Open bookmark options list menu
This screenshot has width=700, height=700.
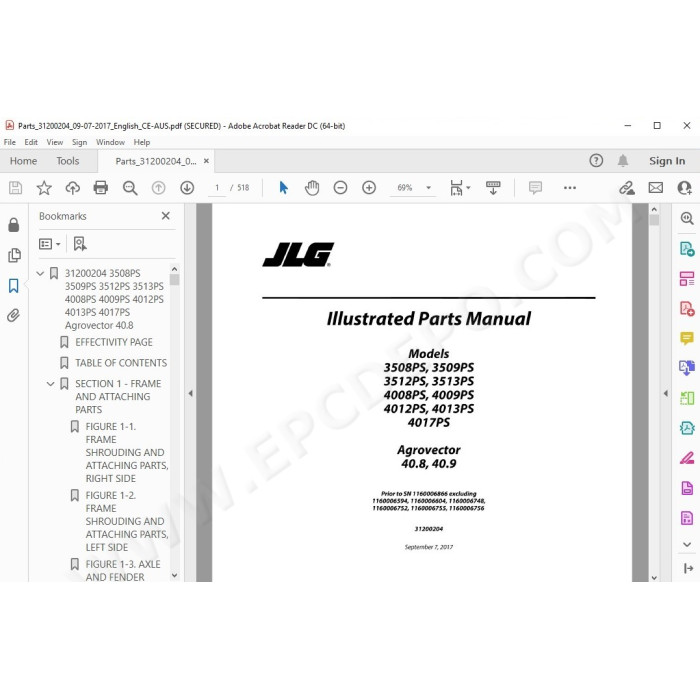click(50, 244)
